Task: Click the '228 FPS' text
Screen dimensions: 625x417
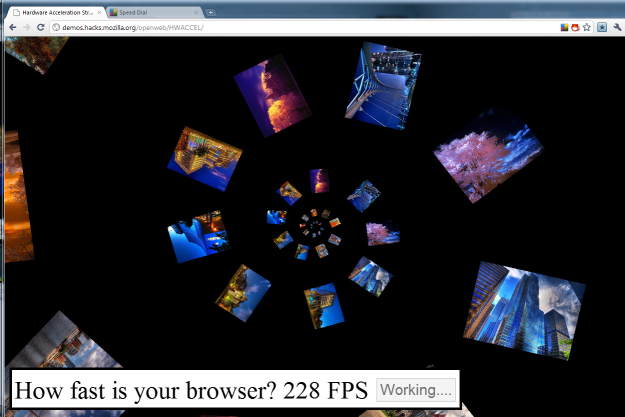Action: pyautogui.click(x=325, y=390)
